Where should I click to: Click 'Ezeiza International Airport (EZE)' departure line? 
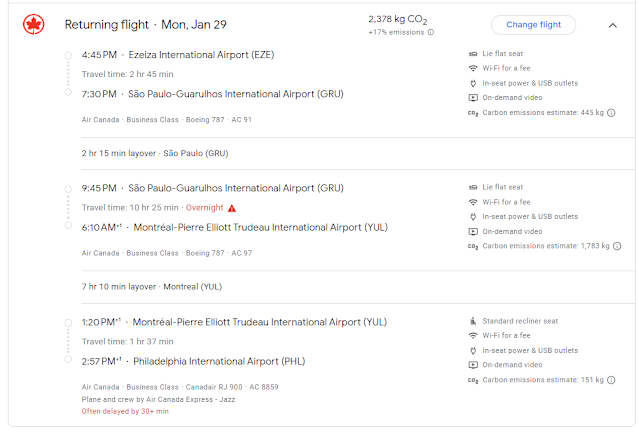click(178, 55)
